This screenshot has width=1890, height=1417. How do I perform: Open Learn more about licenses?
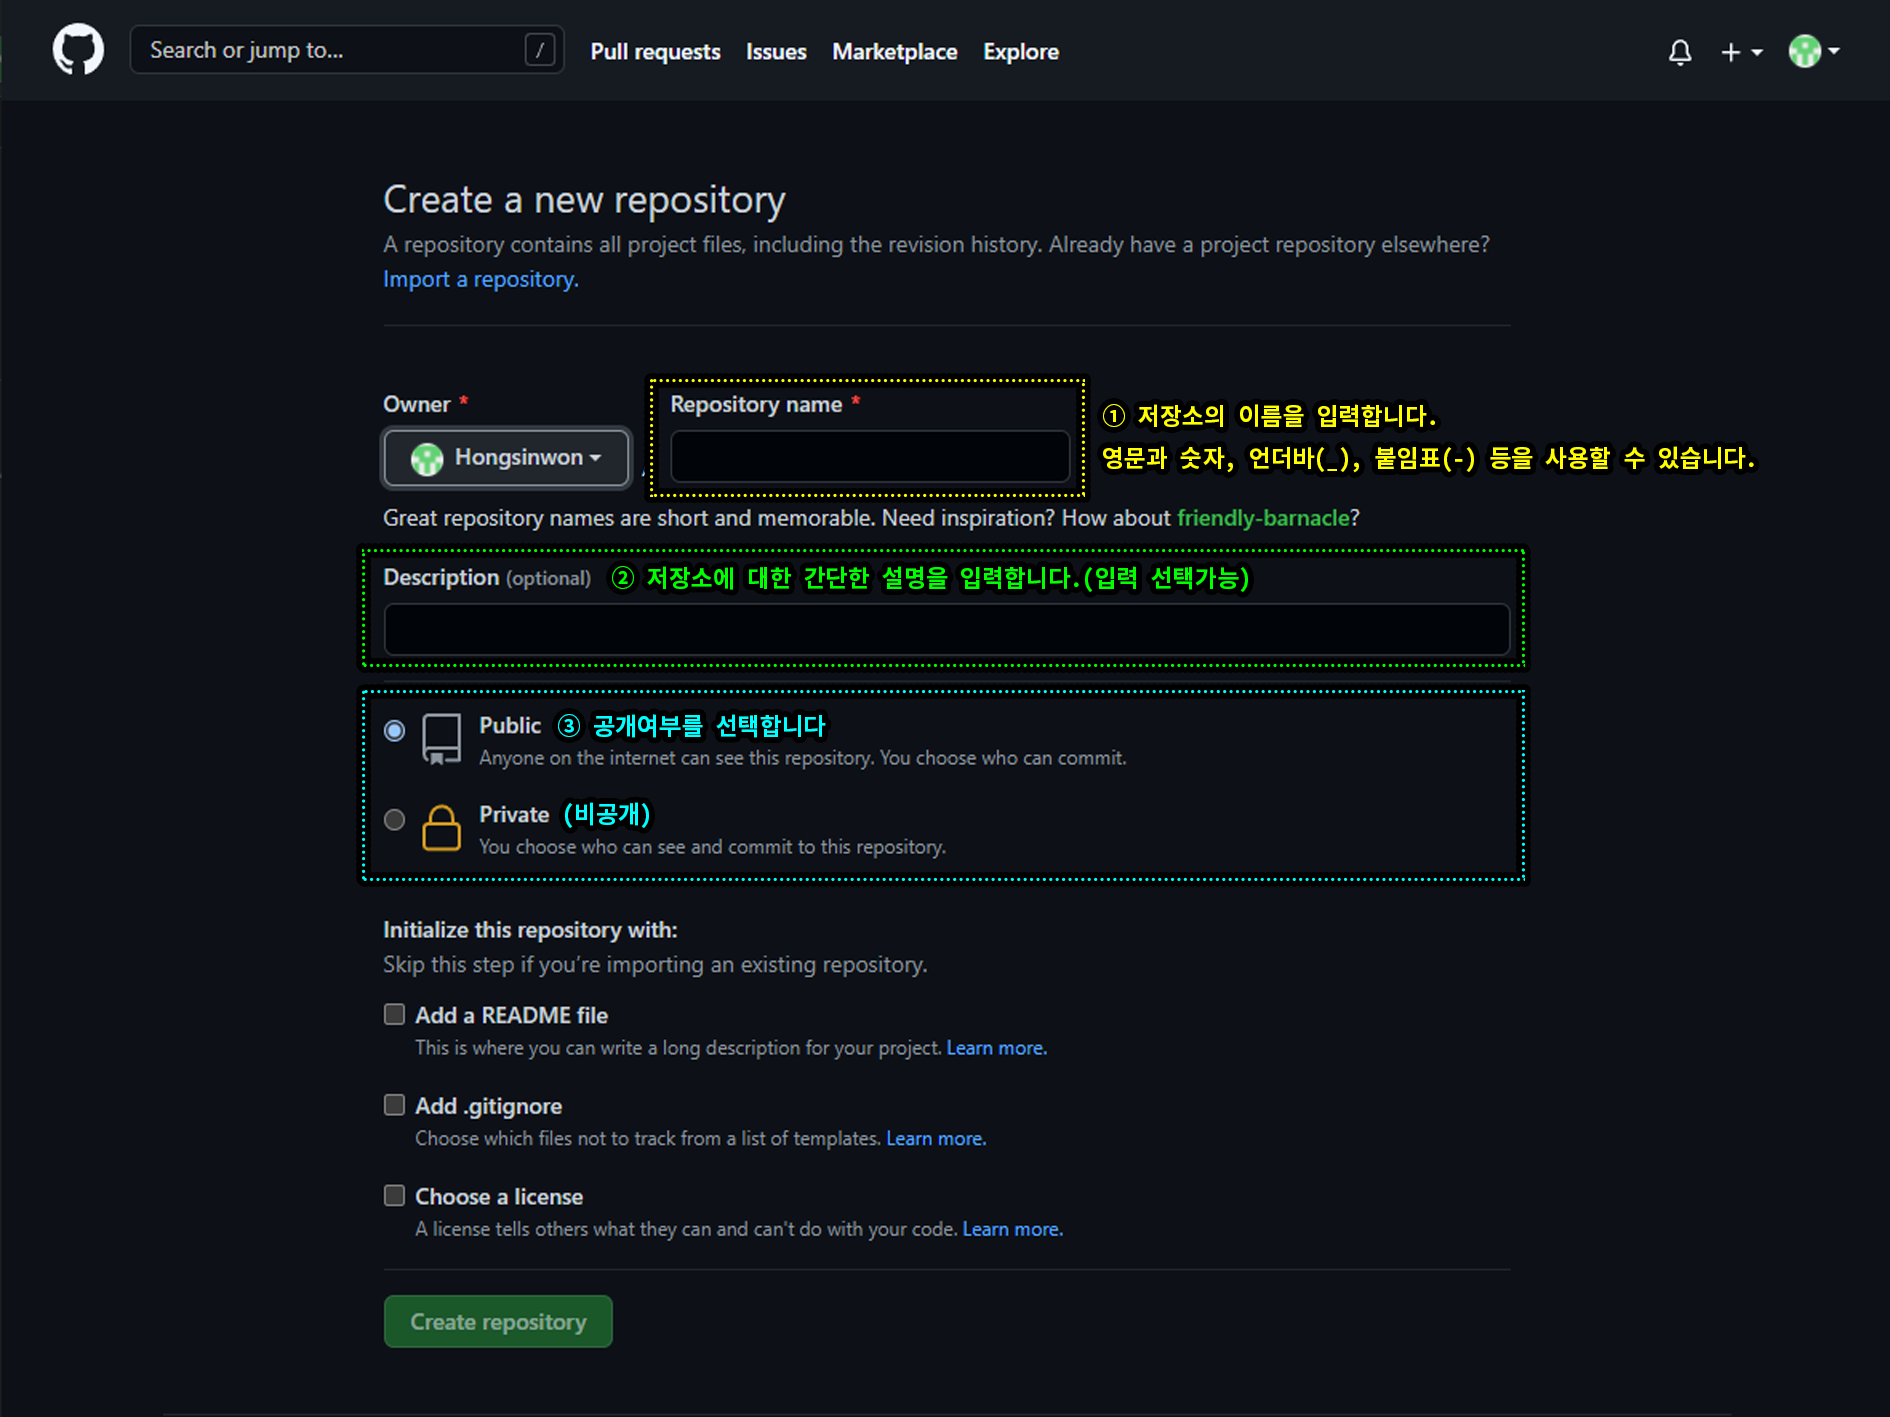pyautogui.click(x=1012, y=1229)
